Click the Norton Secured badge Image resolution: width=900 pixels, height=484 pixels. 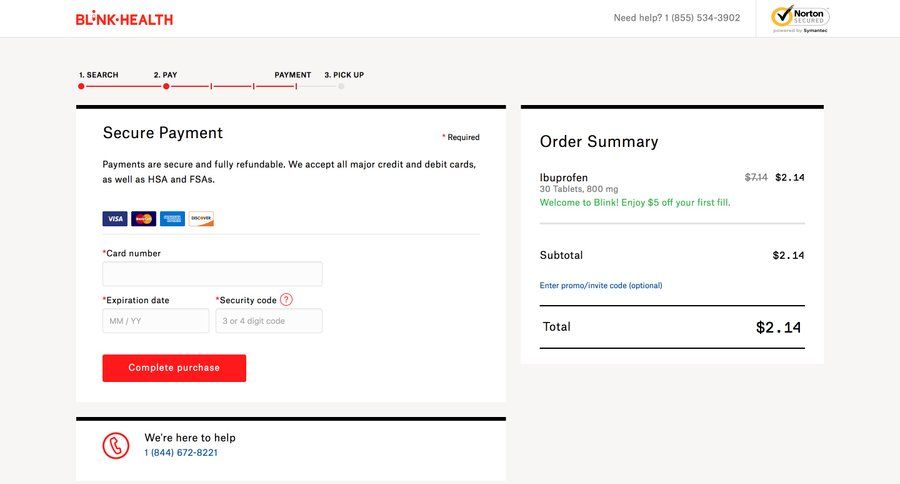coord(799,18)
